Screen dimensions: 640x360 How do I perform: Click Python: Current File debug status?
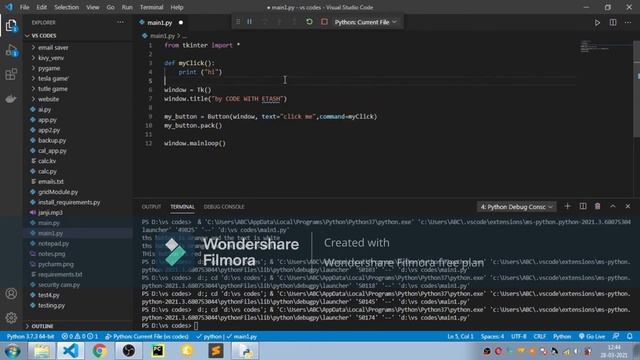tap(147, 336)
